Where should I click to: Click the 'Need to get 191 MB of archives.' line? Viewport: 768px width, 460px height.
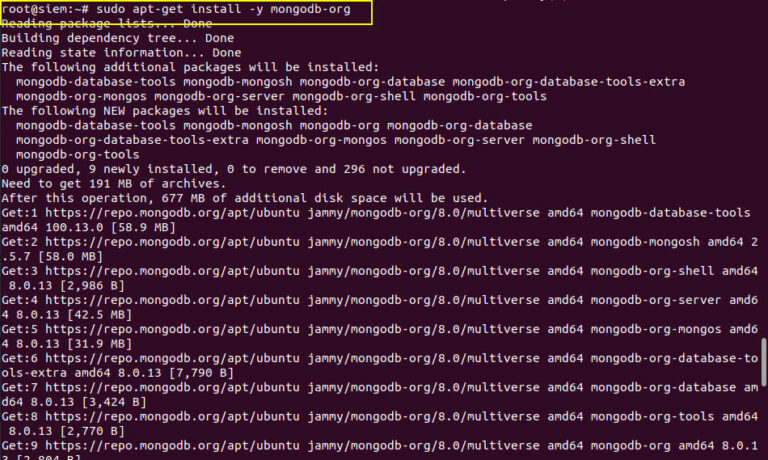coord(114,184)
